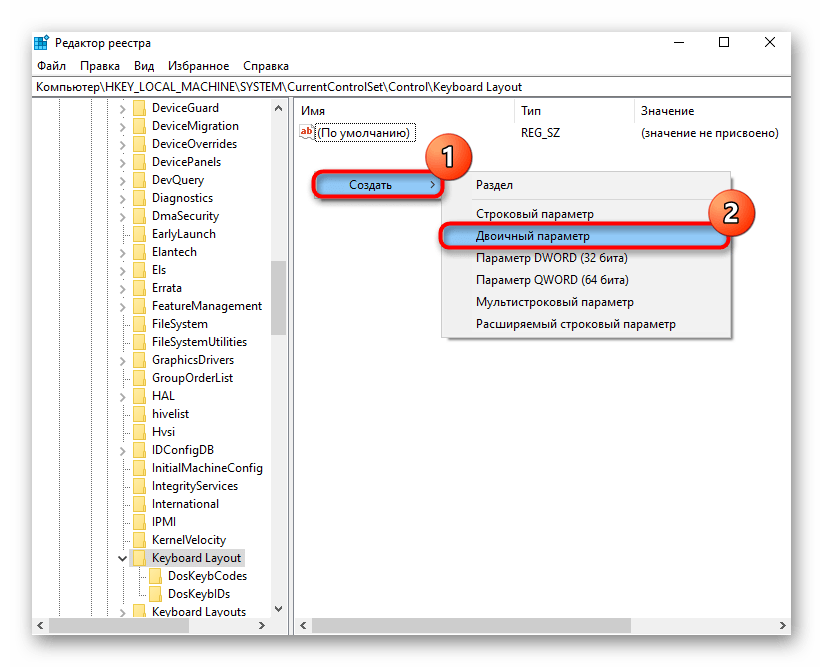Expand the Keyboard Layouts tree node
Image resolution: width=823 pixels, height=667 pixels.
(122, 612)
